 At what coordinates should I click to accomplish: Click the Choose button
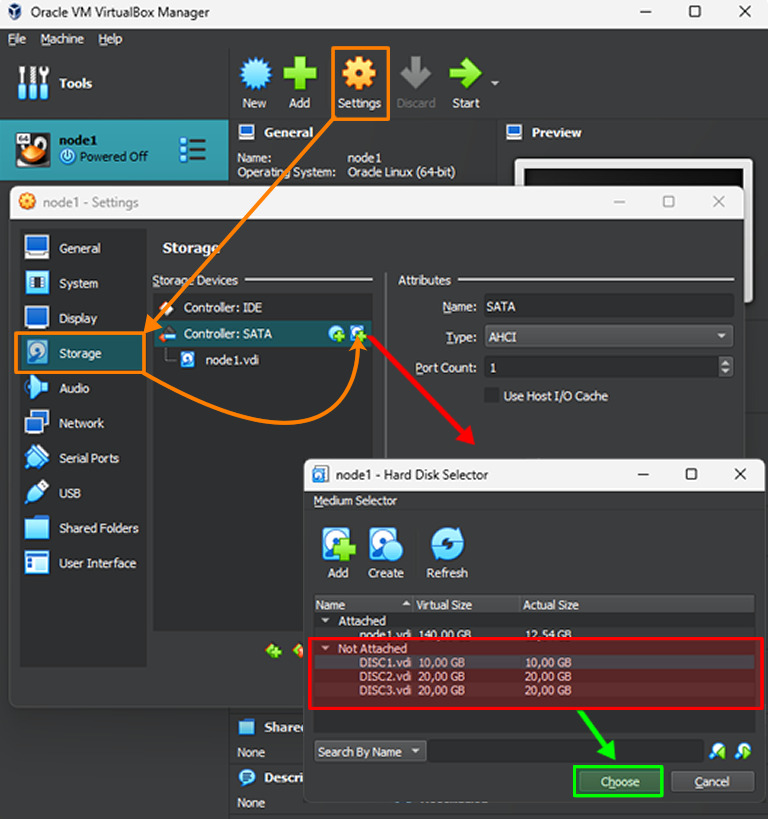coord(619,782)
